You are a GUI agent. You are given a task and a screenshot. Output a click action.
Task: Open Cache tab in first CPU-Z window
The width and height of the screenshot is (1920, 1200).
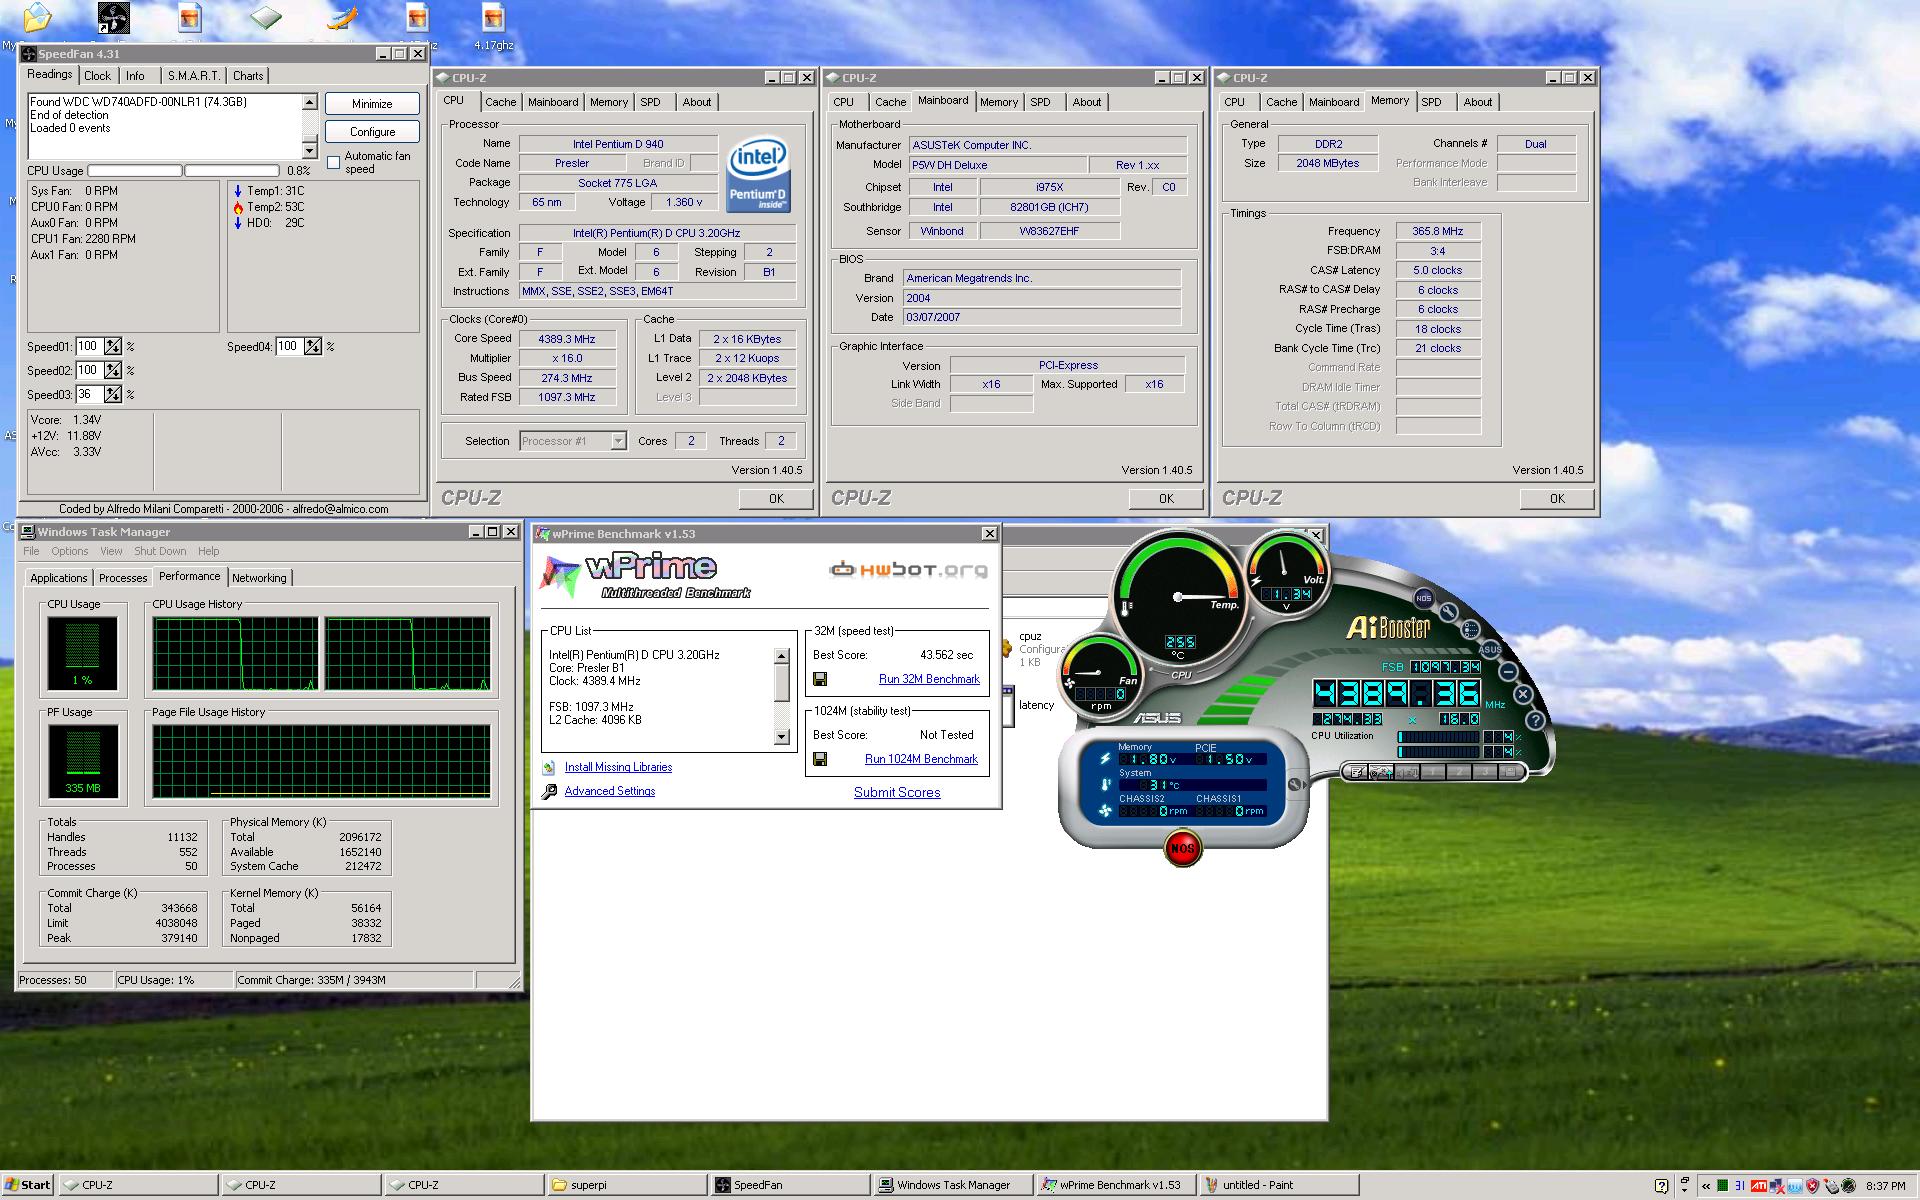(x=500, y=102)
